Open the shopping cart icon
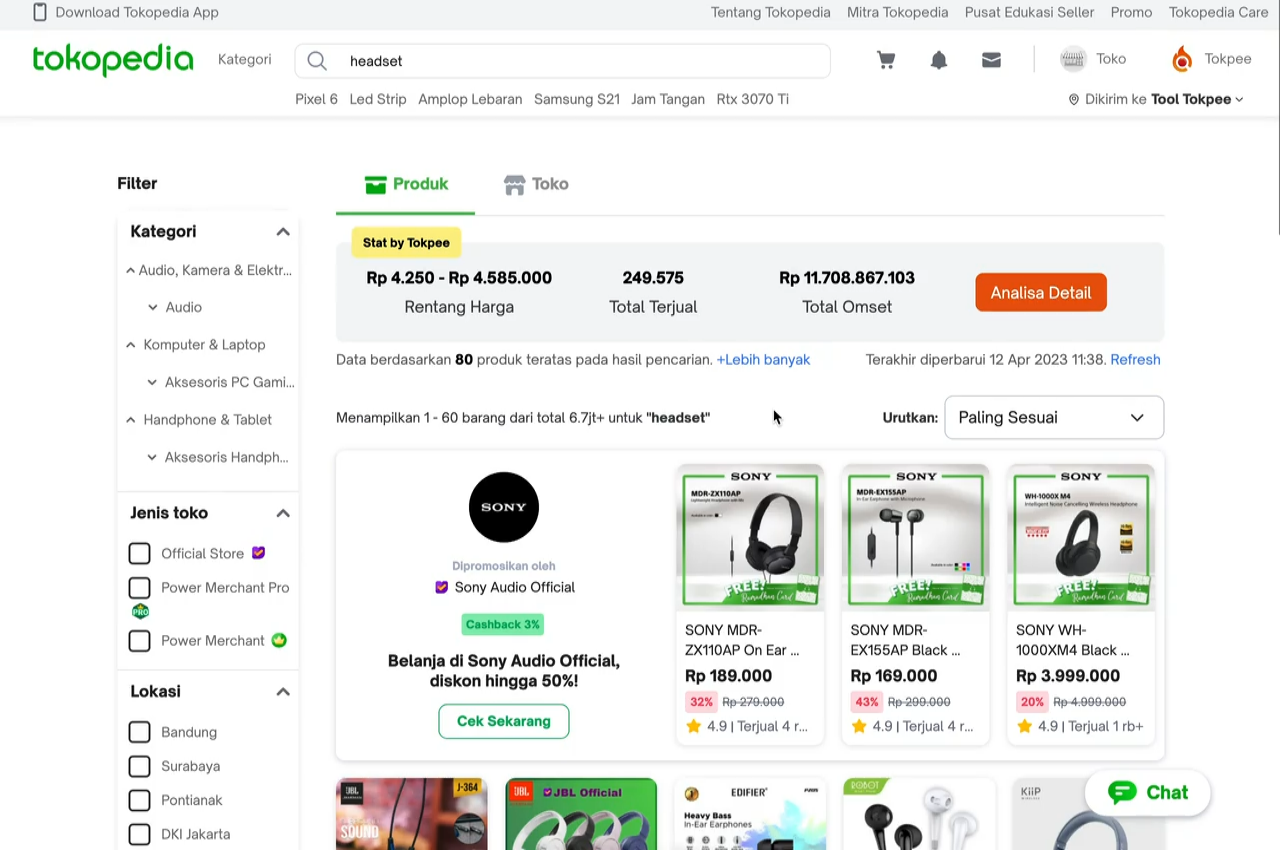The height and width of the screenshot is (850, 1280). (x=886, y=60)
